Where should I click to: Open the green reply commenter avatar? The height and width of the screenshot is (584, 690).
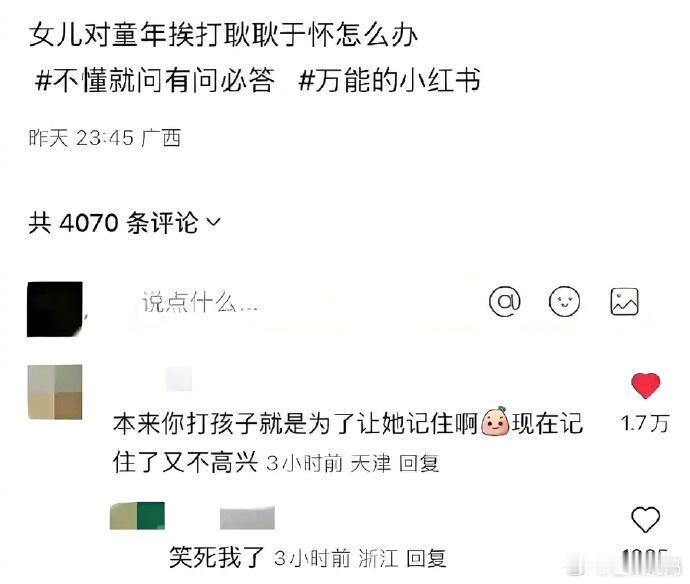pyautogui.click(x=137, y=516)
